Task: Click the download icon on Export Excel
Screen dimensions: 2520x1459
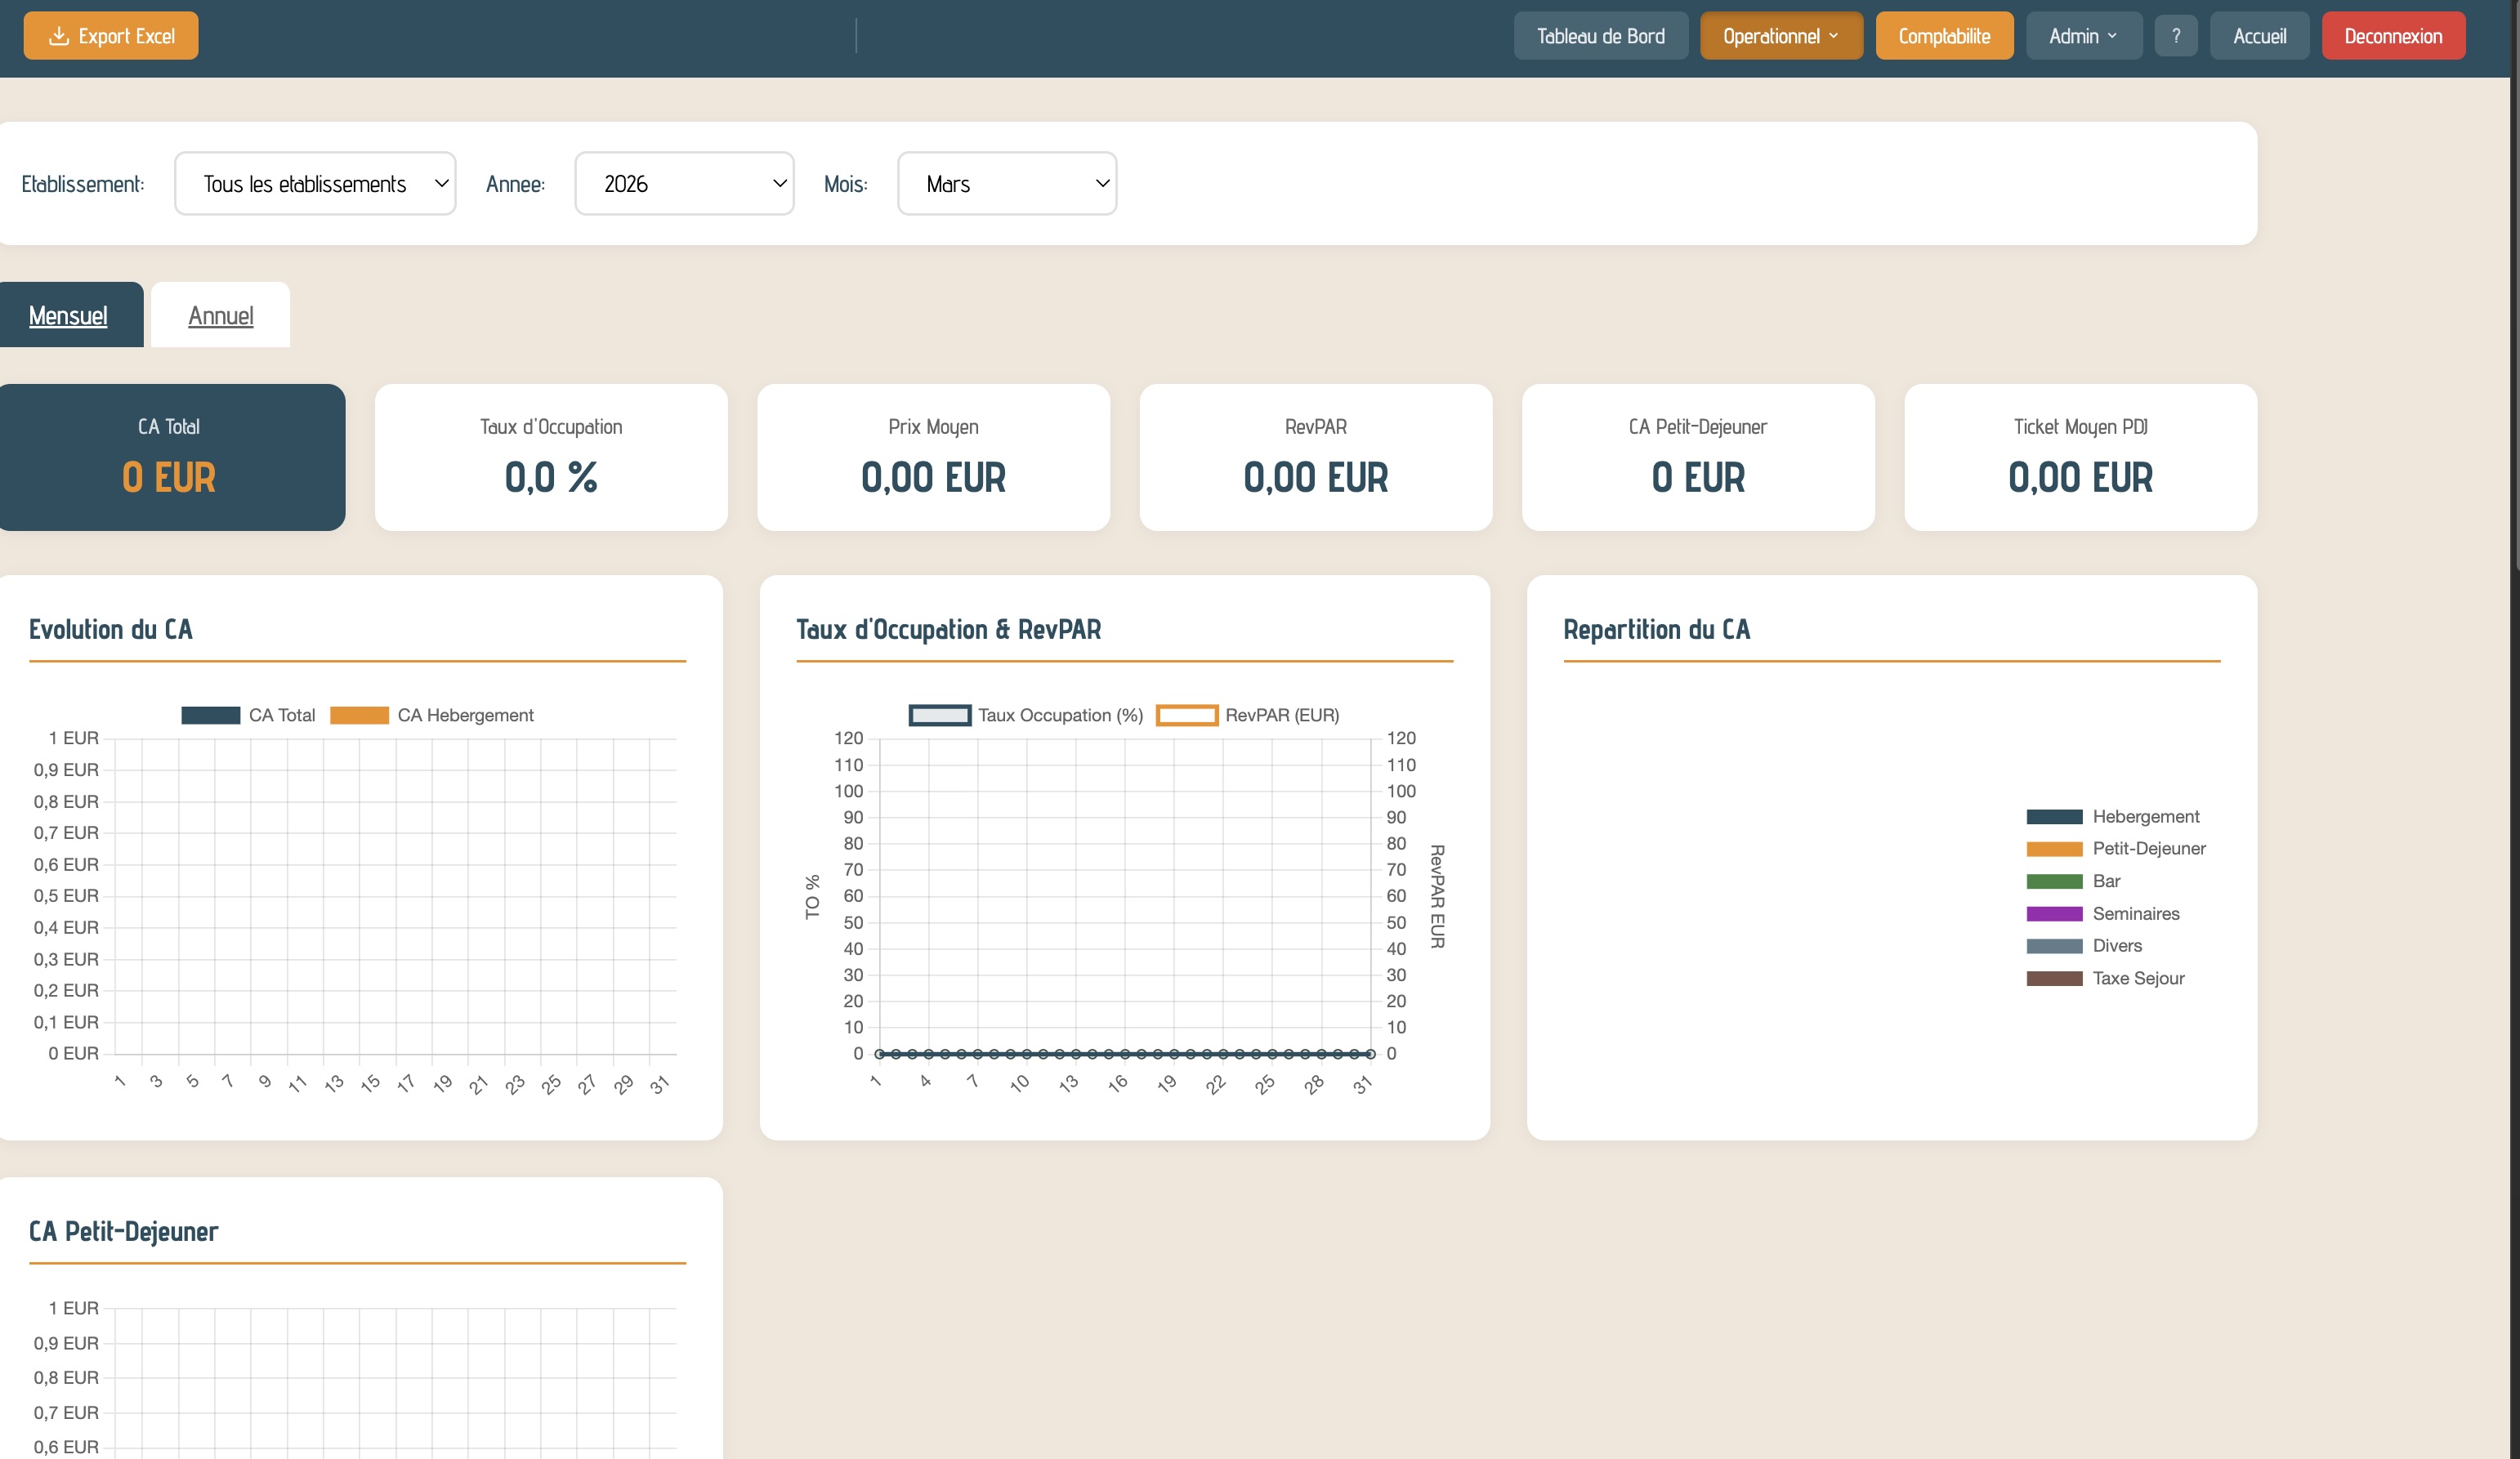Action: [59, 35]
